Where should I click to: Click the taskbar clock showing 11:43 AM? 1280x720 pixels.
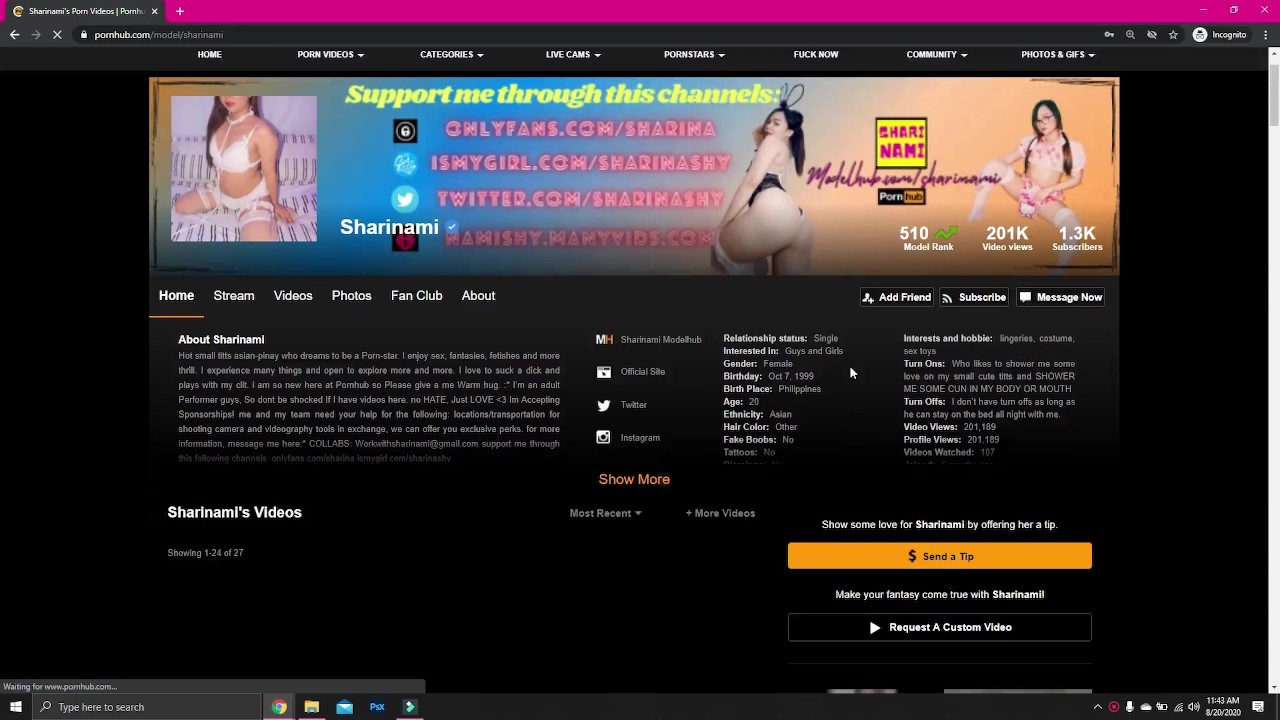(1223, 707)
